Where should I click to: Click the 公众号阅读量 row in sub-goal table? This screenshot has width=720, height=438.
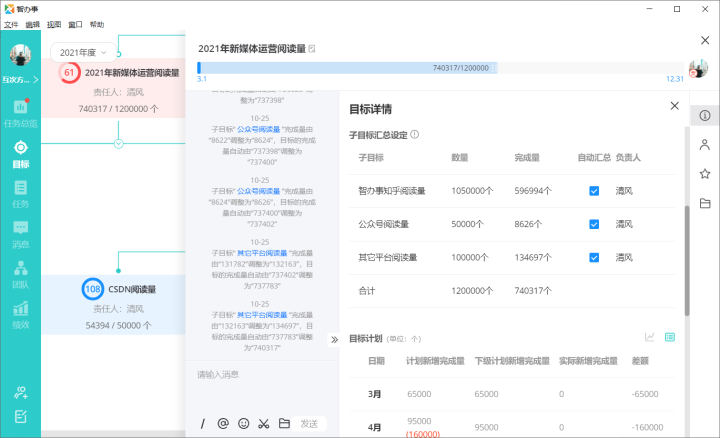512,224
